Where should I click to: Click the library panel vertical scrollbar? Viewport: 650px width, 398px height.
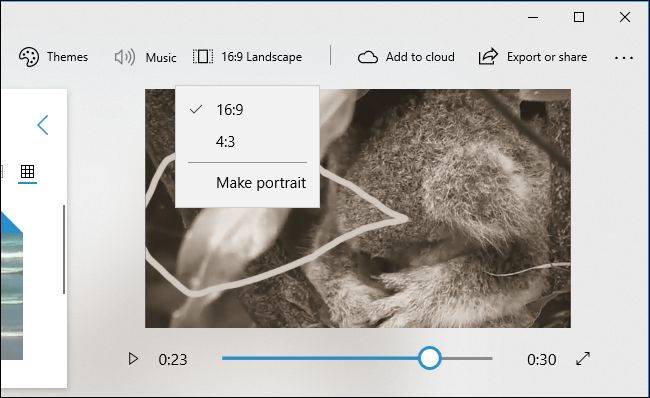64,249
